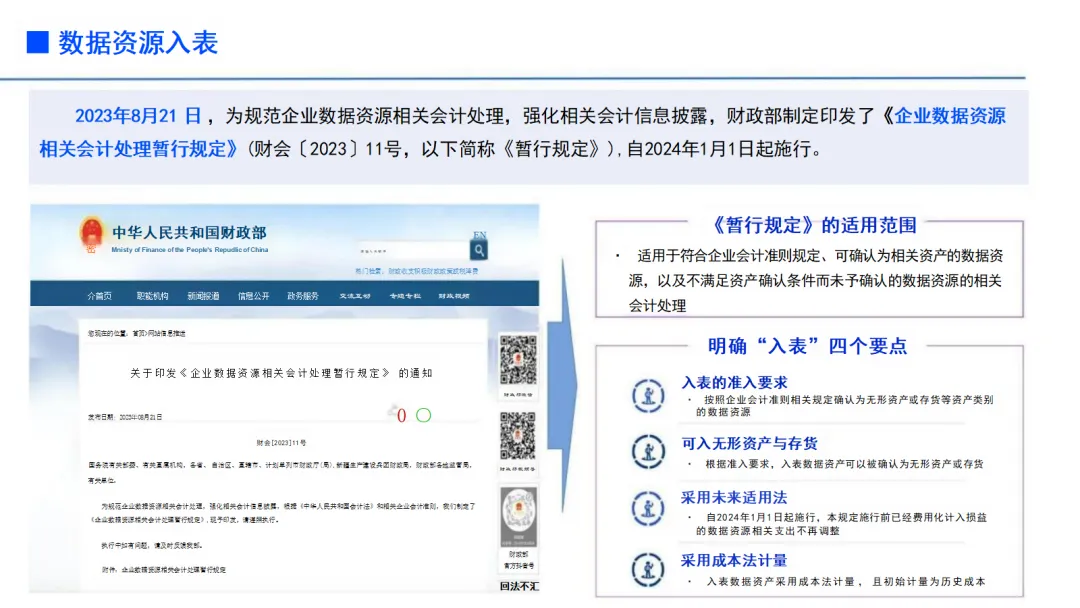Screen dimensions: 1080x608
Task: Click the text 中华人民共和国财政部
Action: click(x=189, y=233)
